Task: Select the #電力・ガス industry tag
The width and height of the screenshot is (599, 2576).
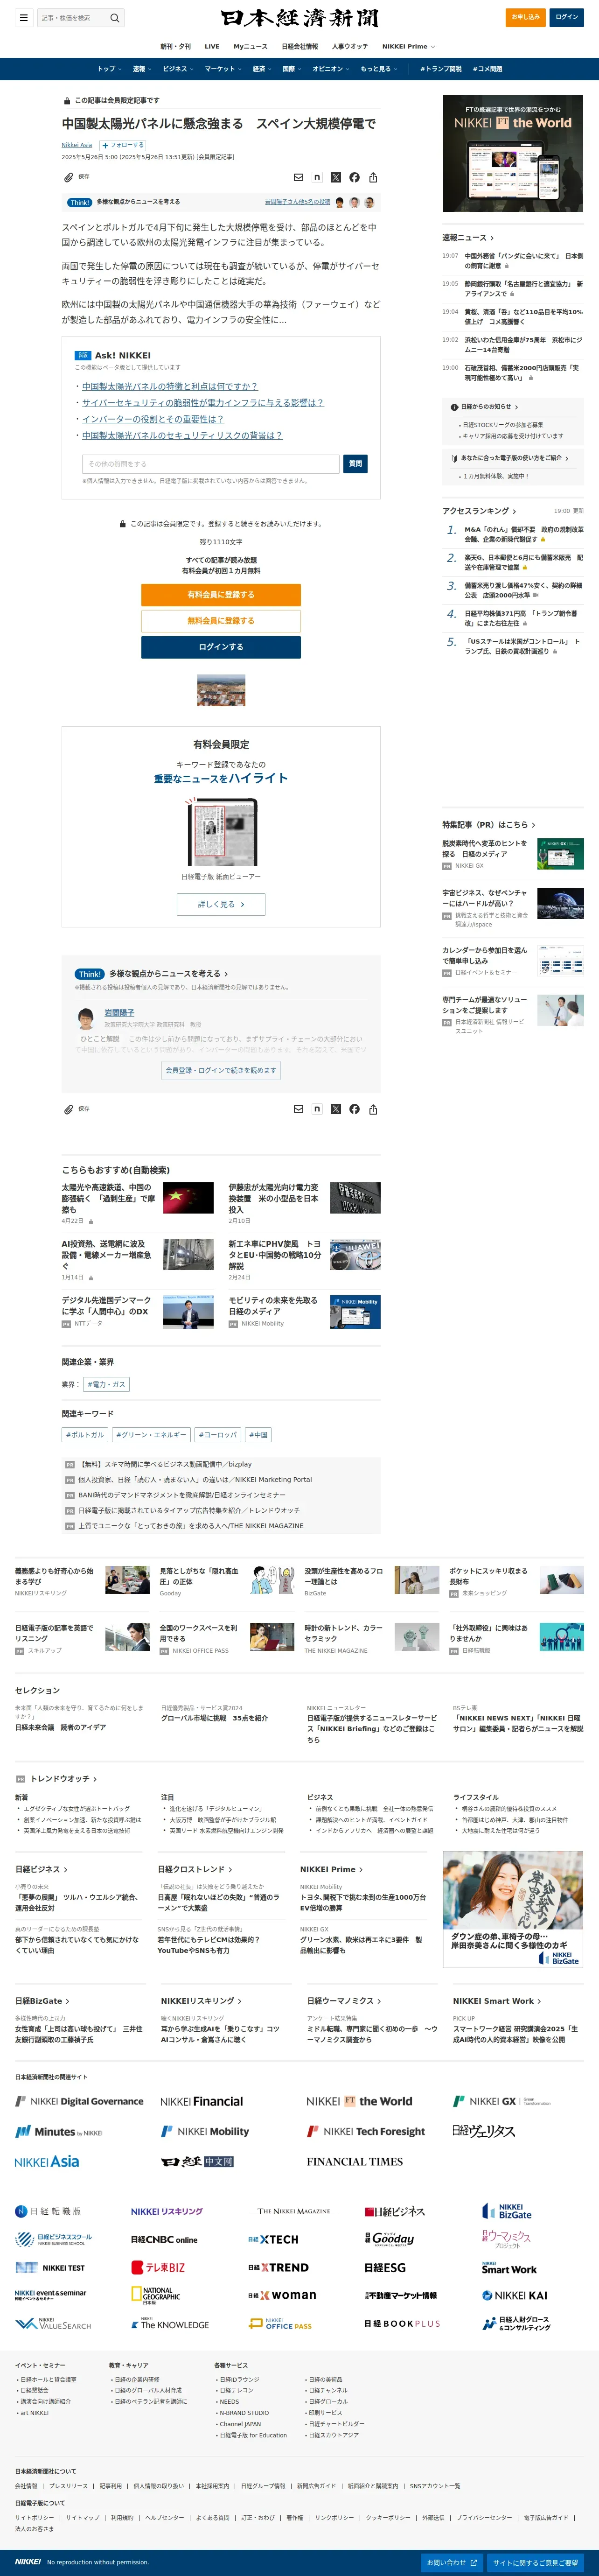Action: [107, 1384]
